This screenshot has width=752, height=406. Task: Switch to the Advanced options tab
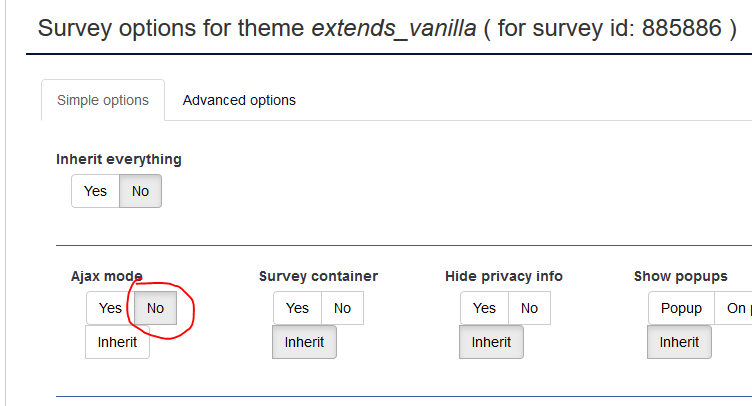(239, 100)
